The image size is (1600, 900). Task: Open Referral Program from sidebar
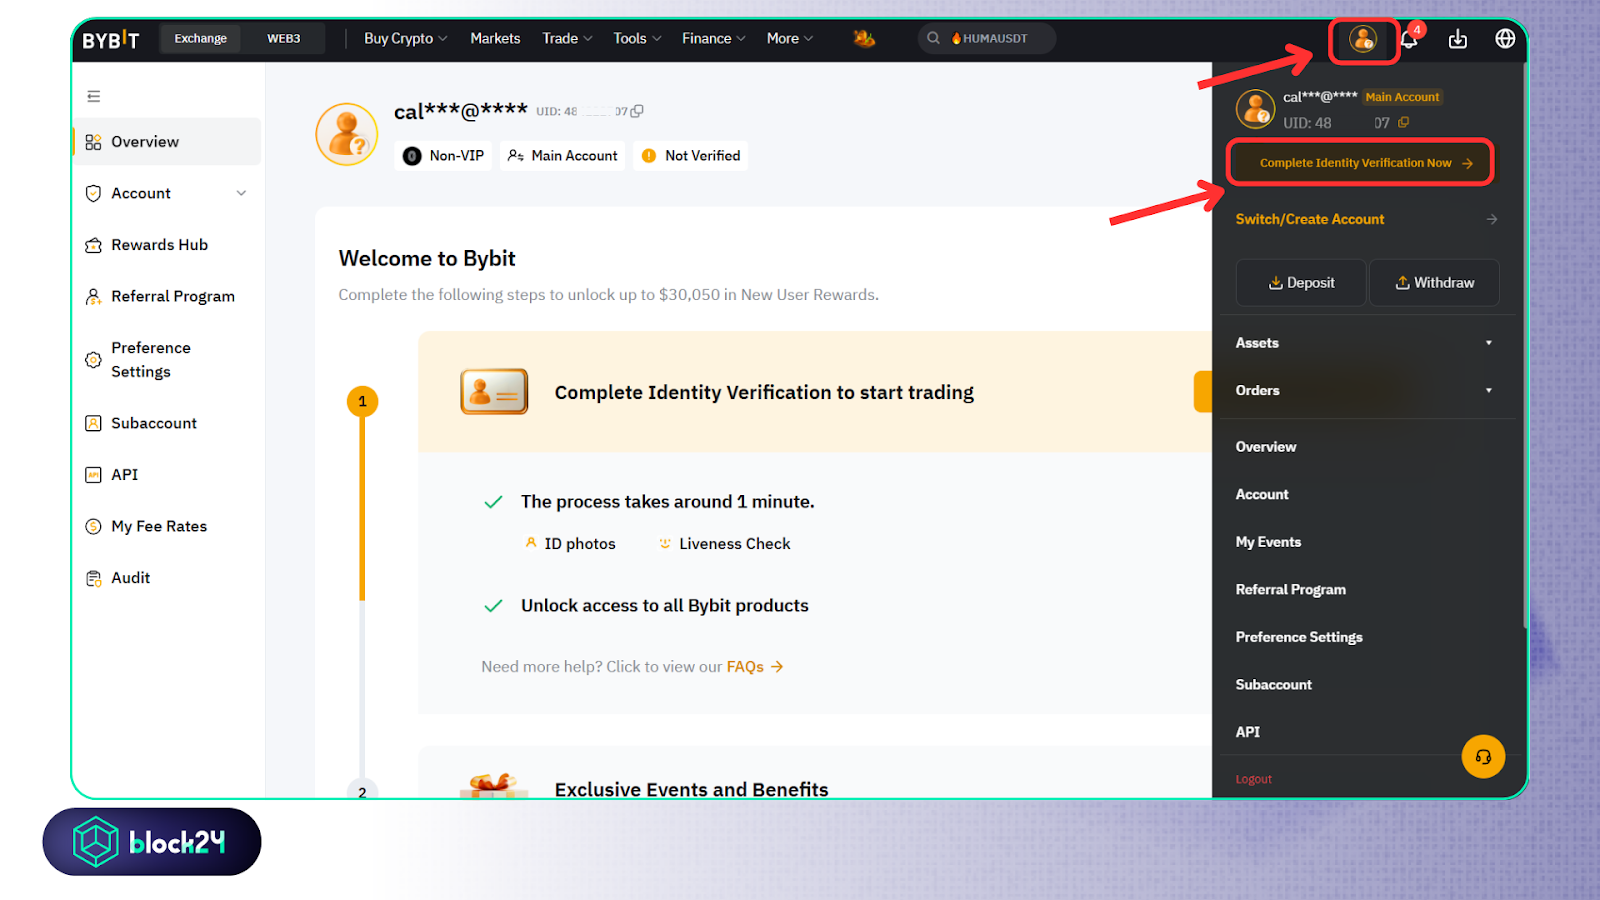[167, 296]
